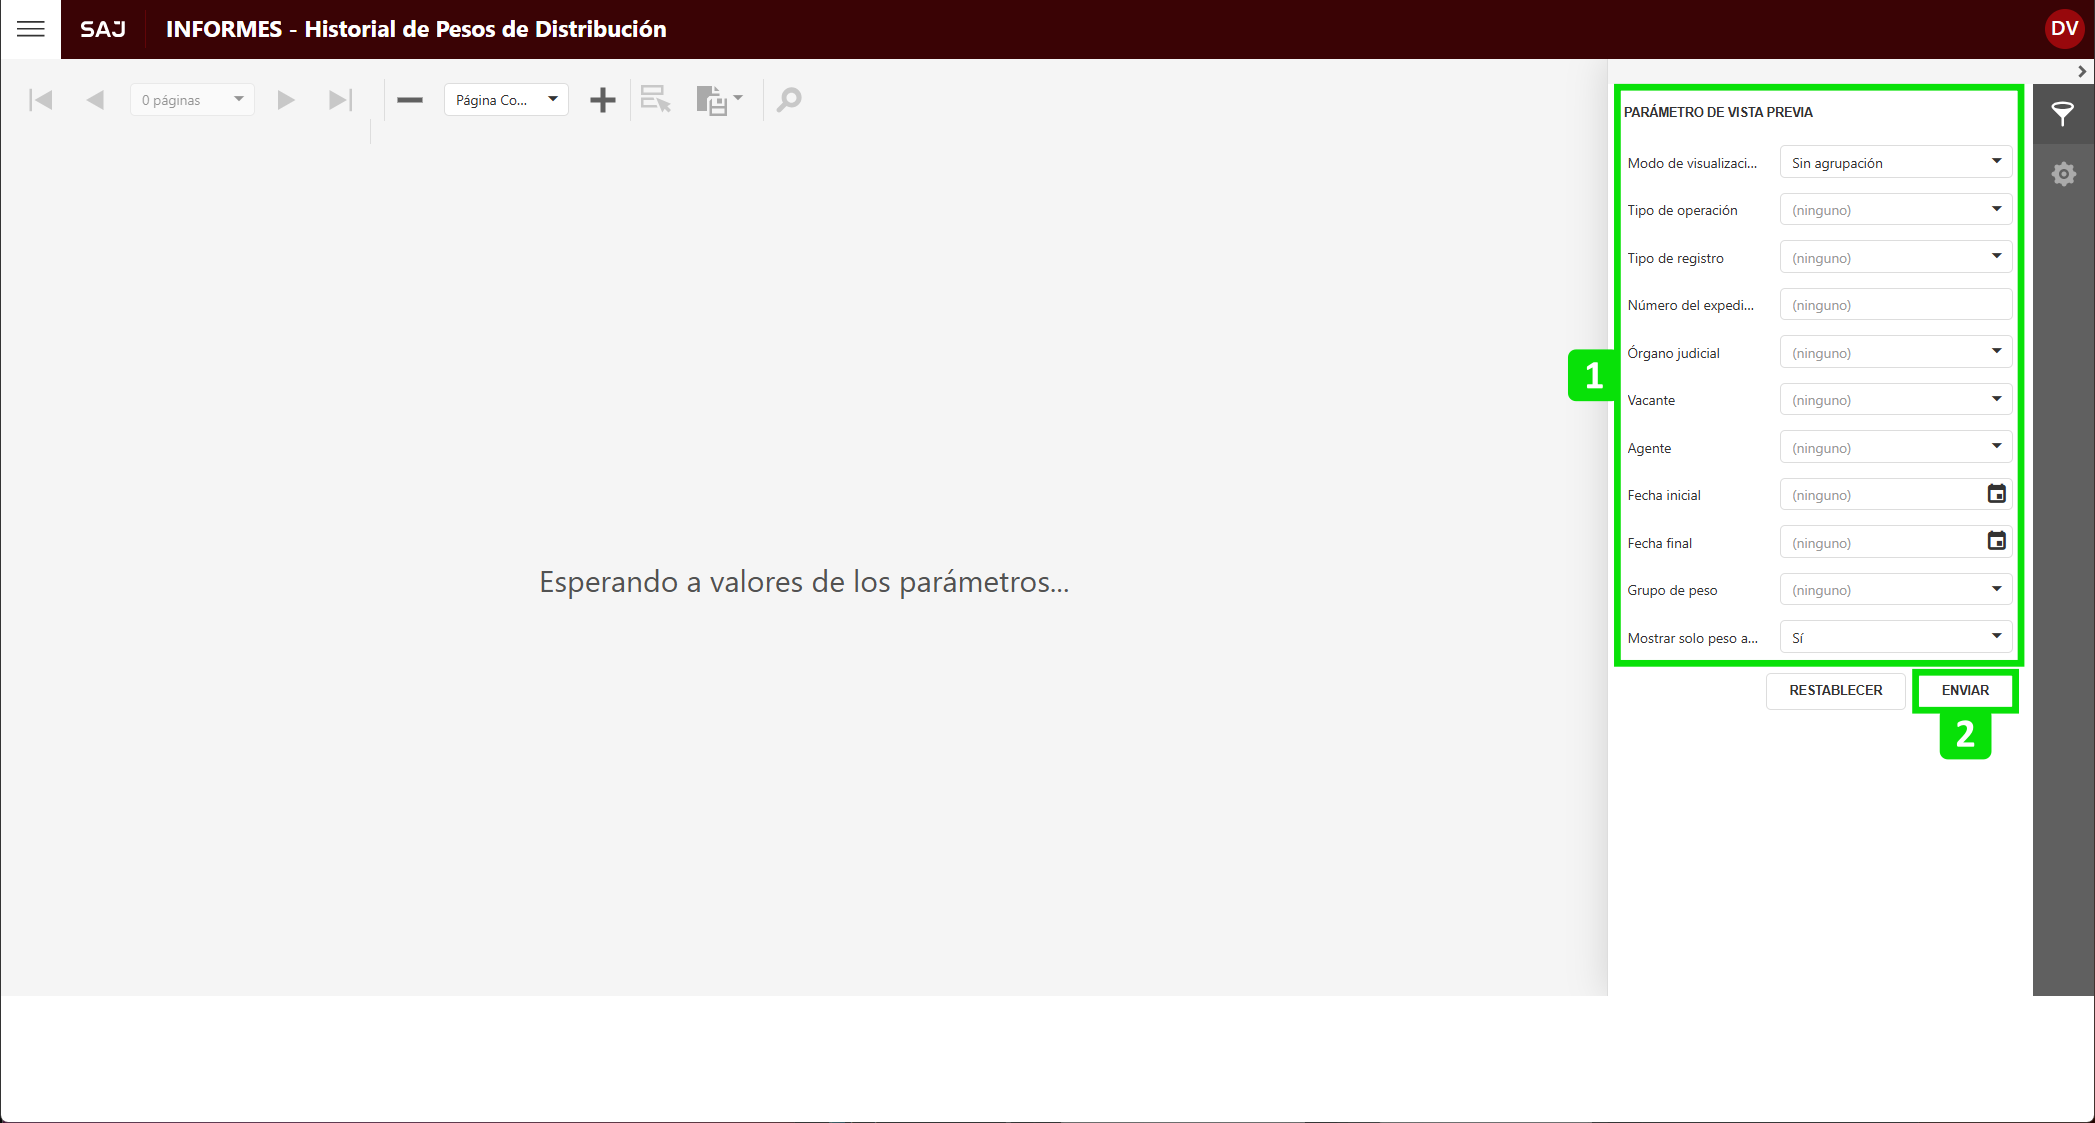Open Fecha inicial calendar picker
This screenshot has height=1123, width=2095.
[1996, 494]
